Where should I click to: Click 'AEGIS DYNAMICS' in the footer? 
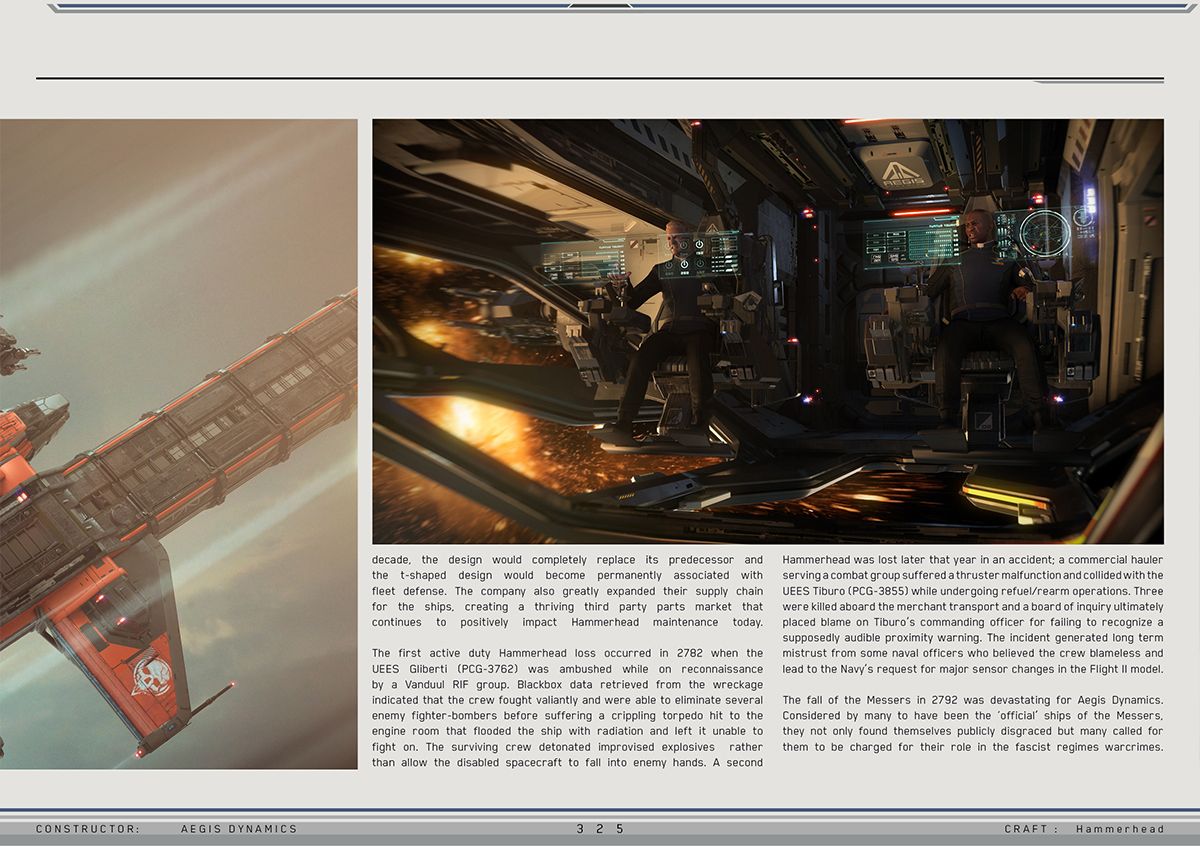239,829
